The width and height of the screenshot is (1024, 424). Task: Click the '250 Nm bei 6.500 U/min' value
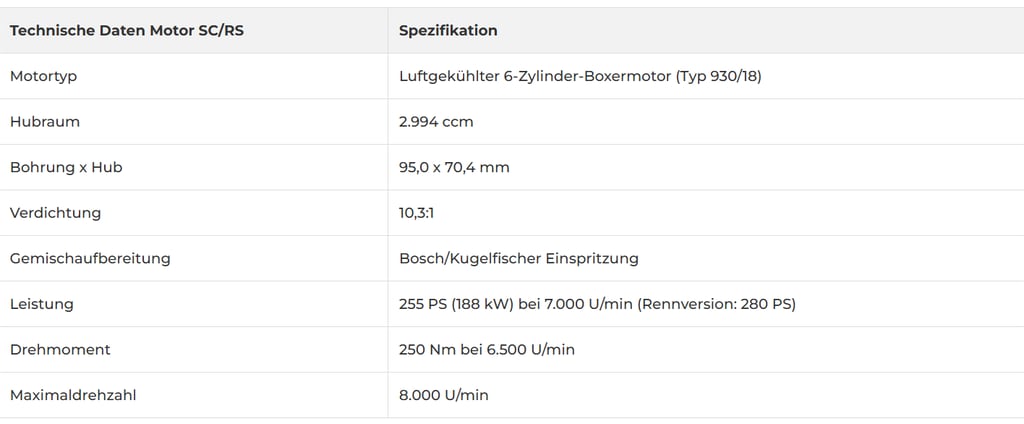point(487,350)
